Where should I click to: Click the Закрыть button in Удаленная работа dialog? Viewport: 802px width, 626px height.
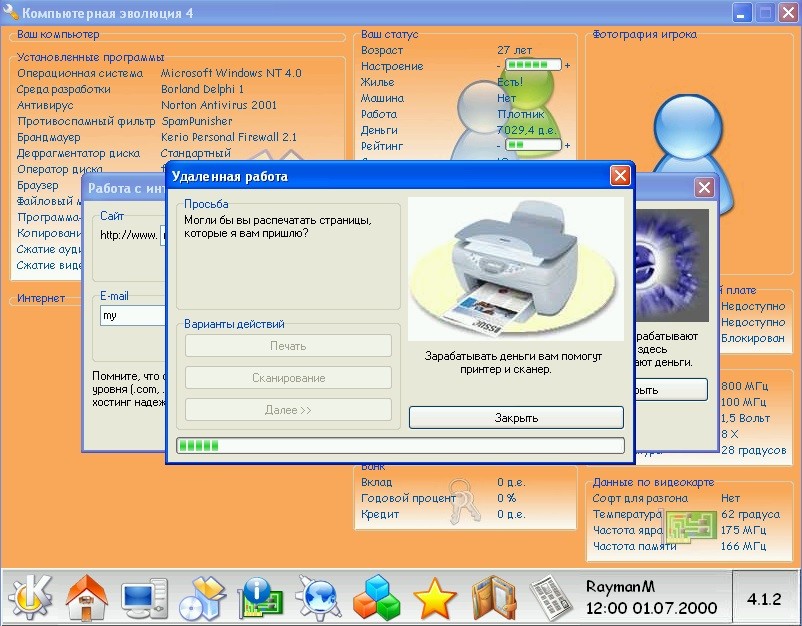tap(516, 417)
